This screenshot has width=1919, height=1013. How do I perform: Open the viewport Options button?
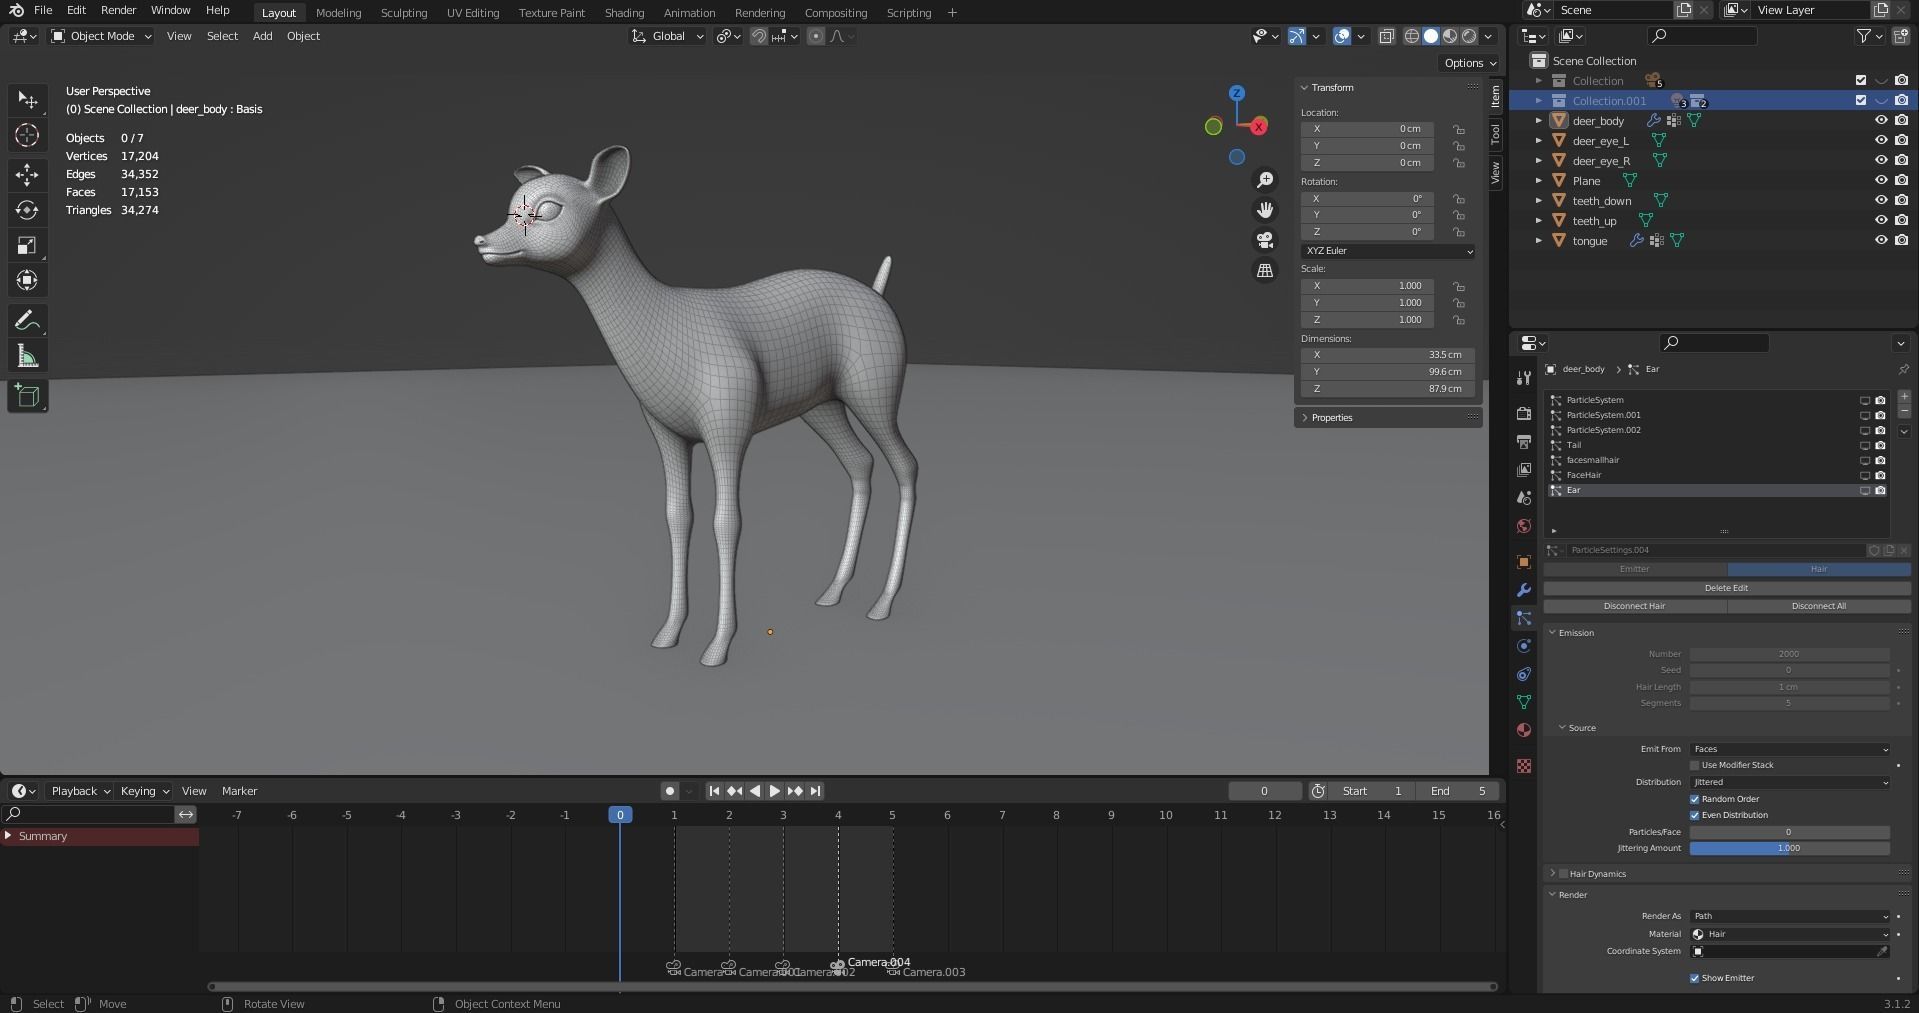click(1469, 63)
